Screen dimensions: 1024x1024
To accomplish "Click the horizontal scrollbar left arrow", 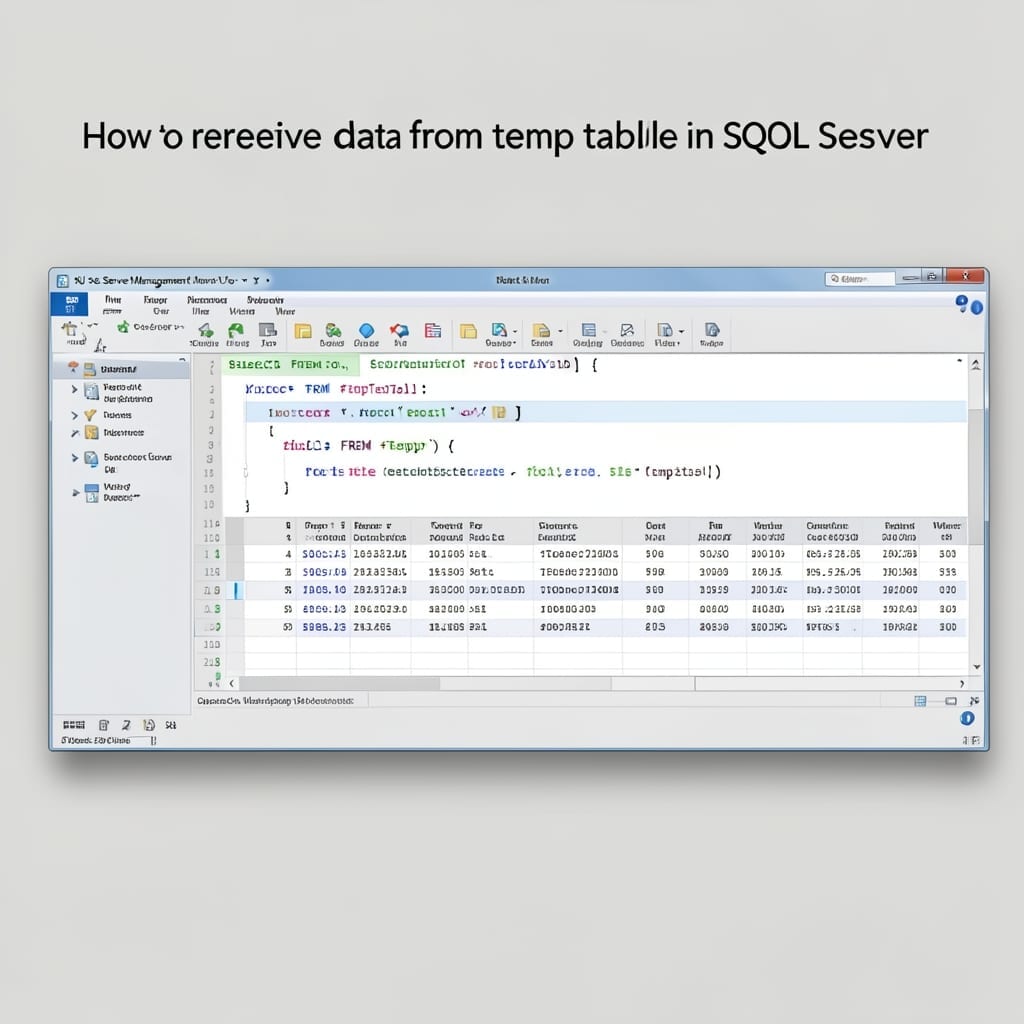I will click(232, 683).
